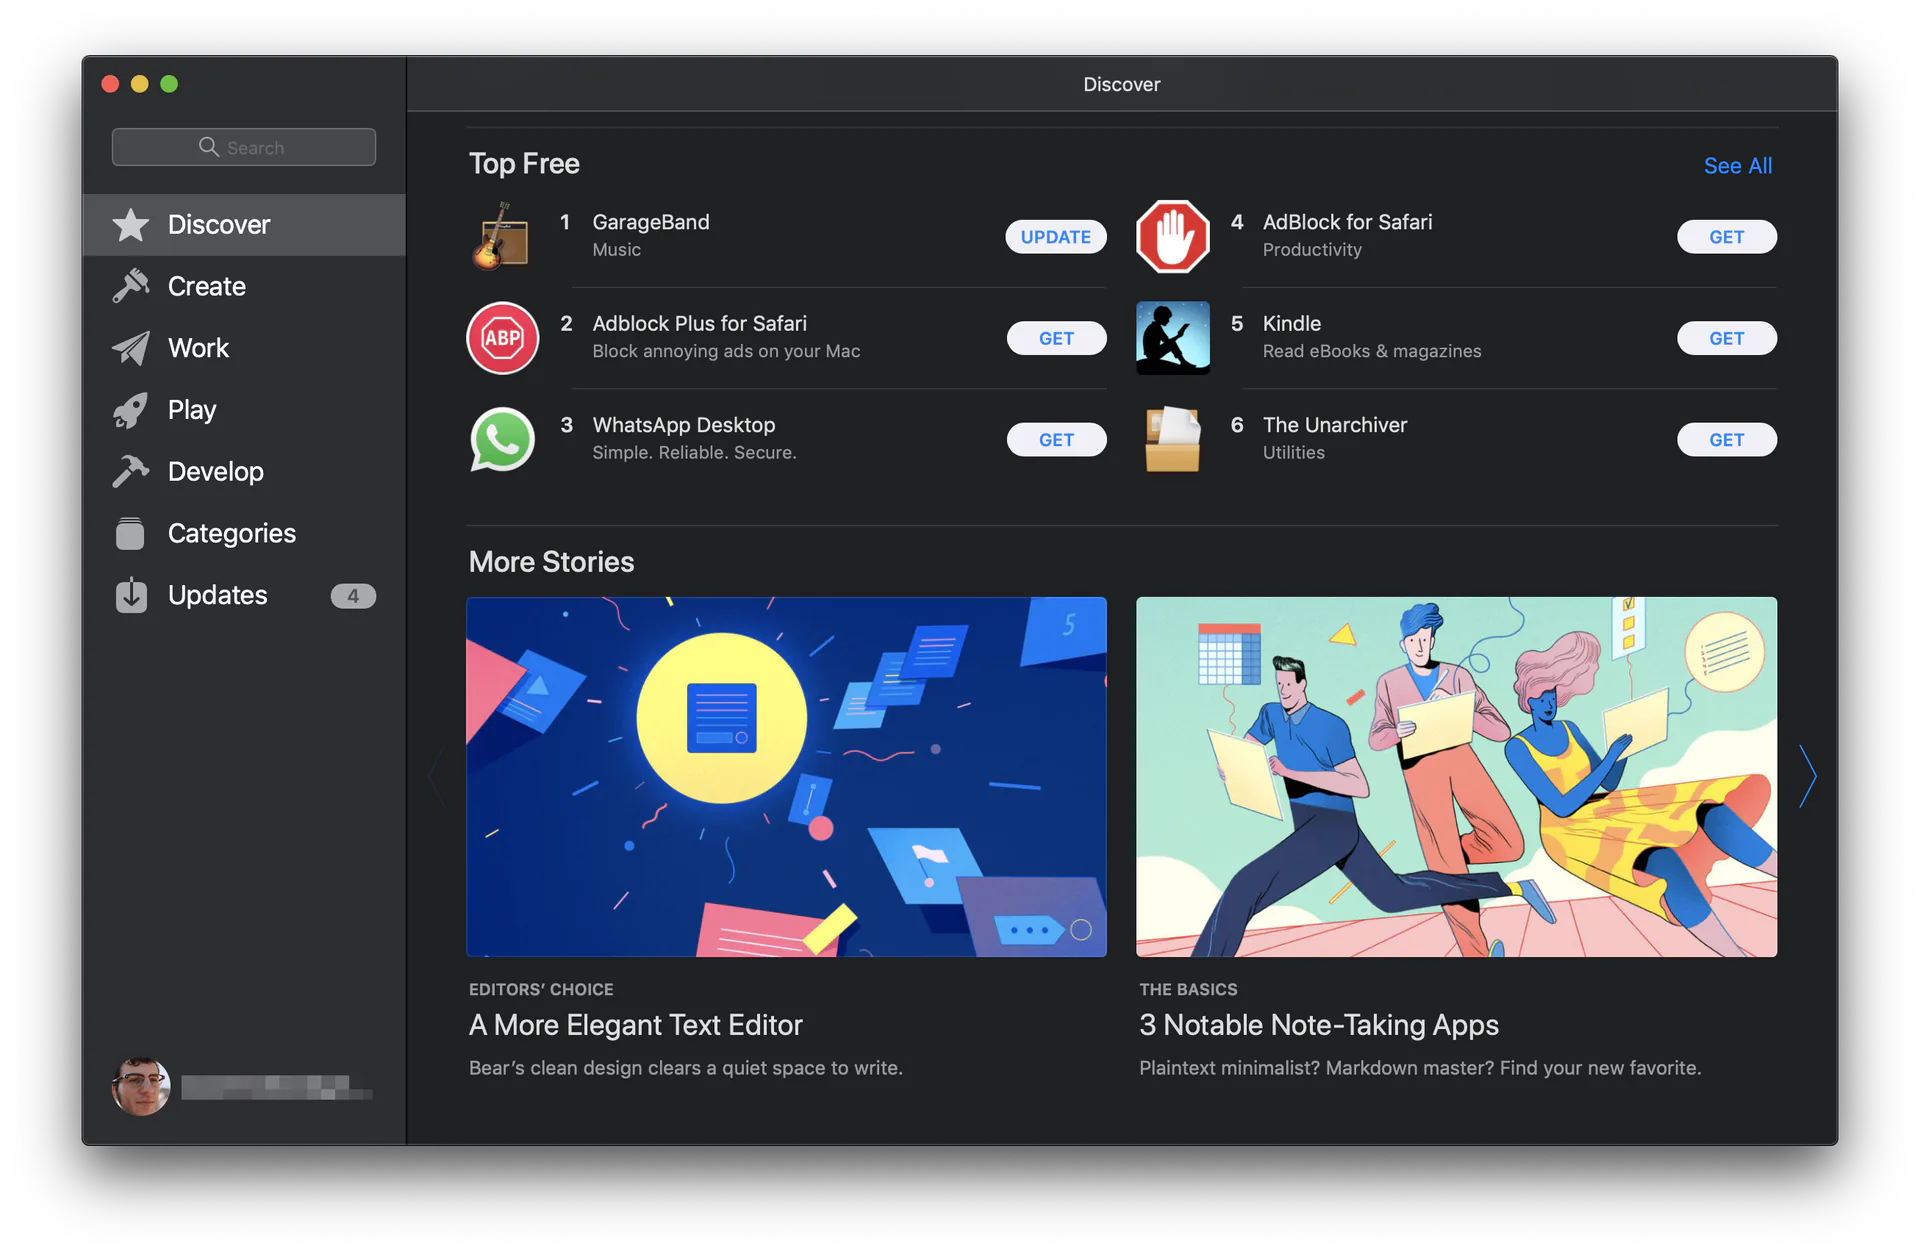Image resolution: width=1920 pixels, height=1254 pixels.
Task: Click the 'Top Free' section heading
Action: [524, 164]
